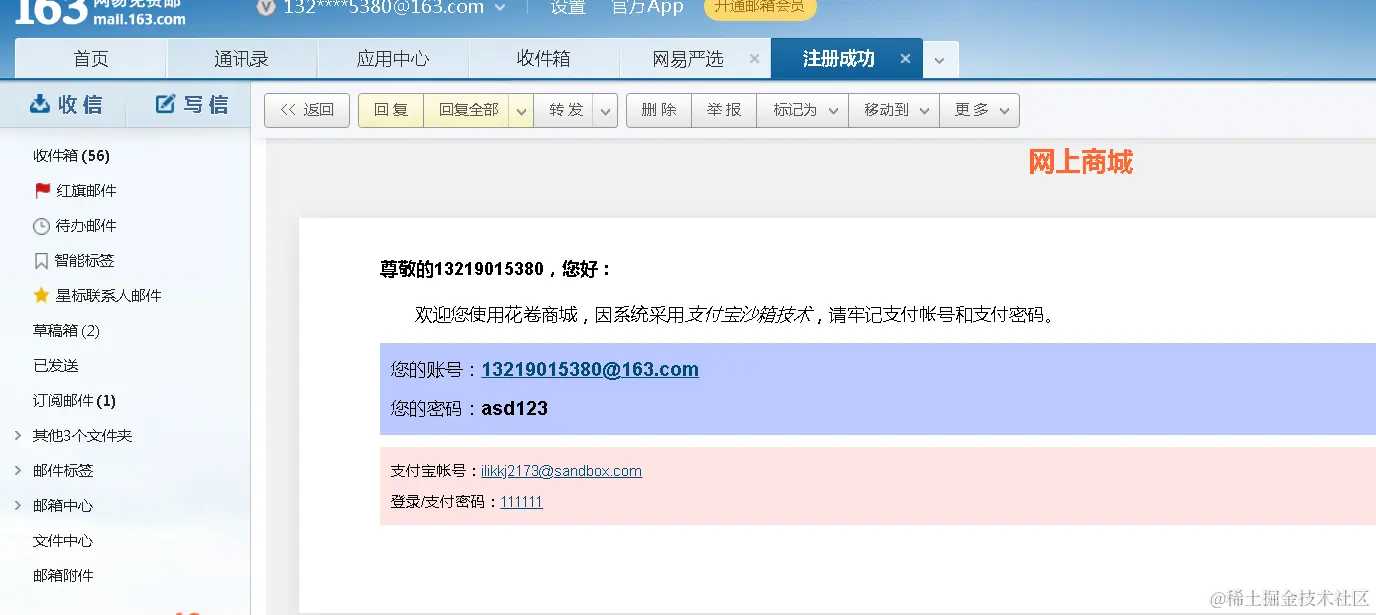Switch to the 应用中心 tab
The width and height of the screenshot is (1376, 615).
393,59
